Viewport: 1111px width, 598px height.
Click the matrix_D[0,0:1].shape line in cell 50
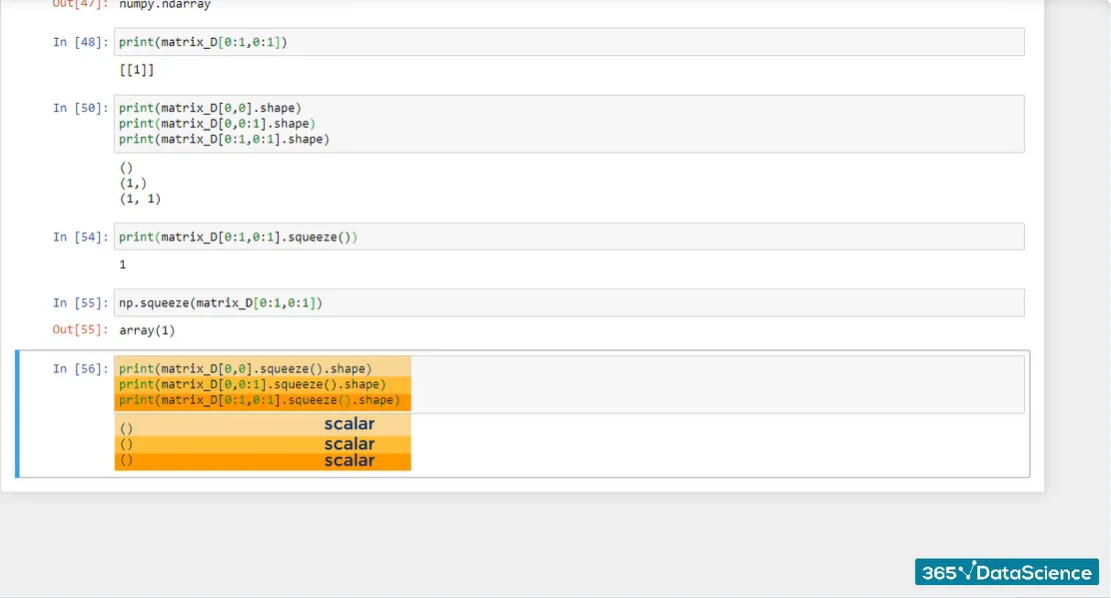coord(217,124)
